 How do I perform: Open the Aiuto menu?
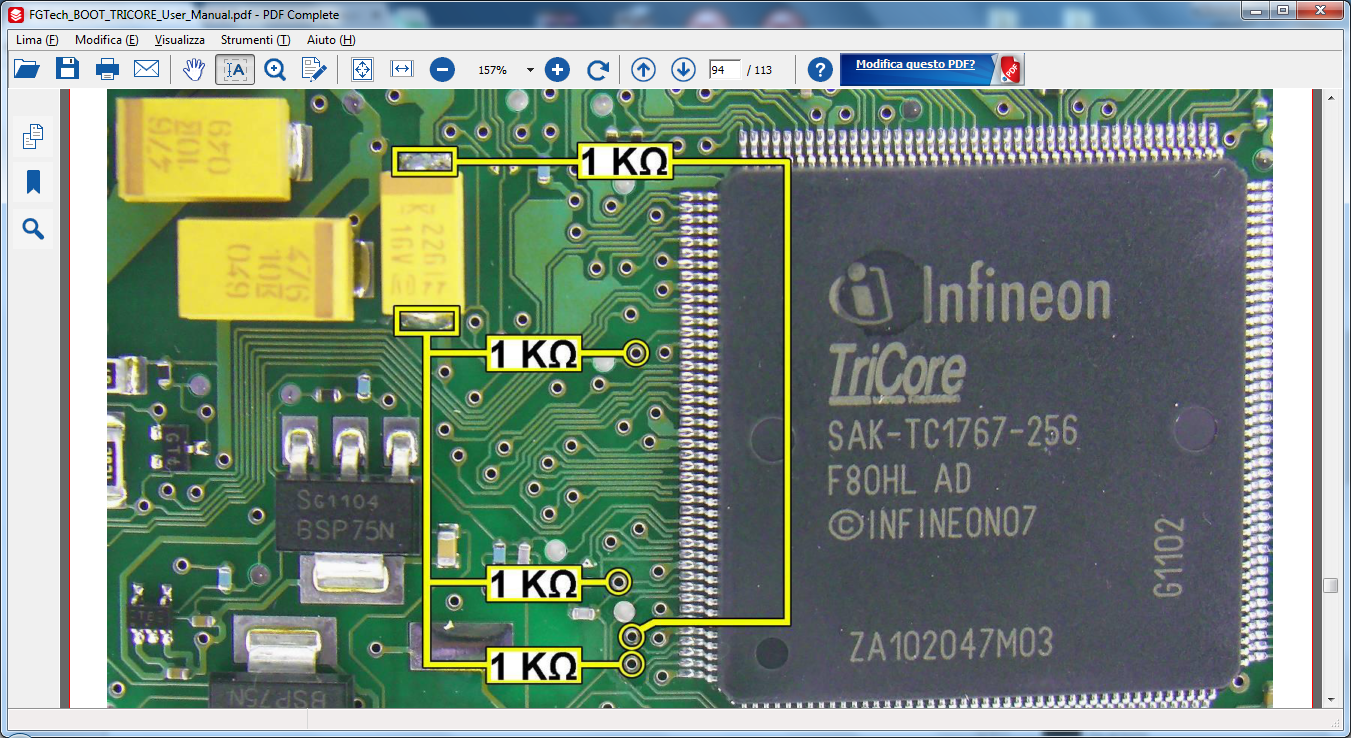click(331, 40)
